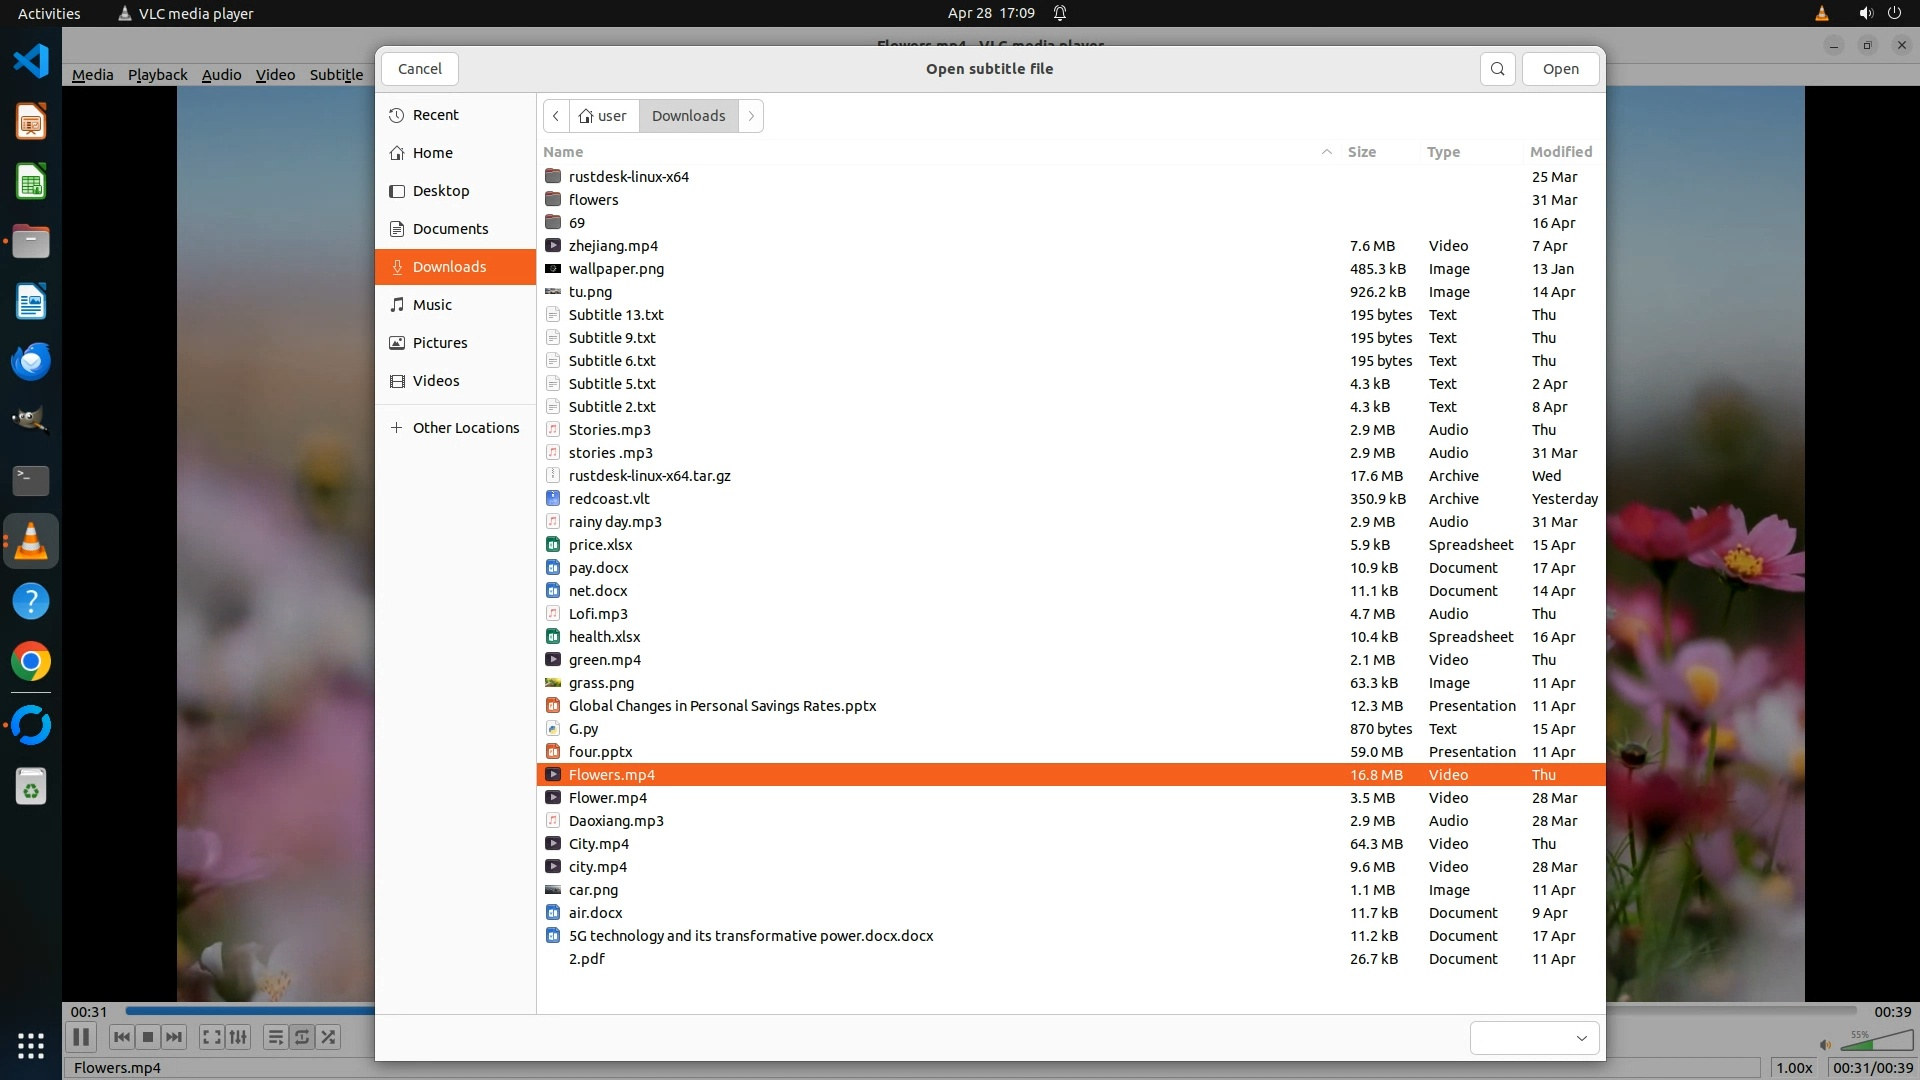This screenshot has width=1920, height=1080.
Task: Open the Subtitle menu
Action: [336, 75]
